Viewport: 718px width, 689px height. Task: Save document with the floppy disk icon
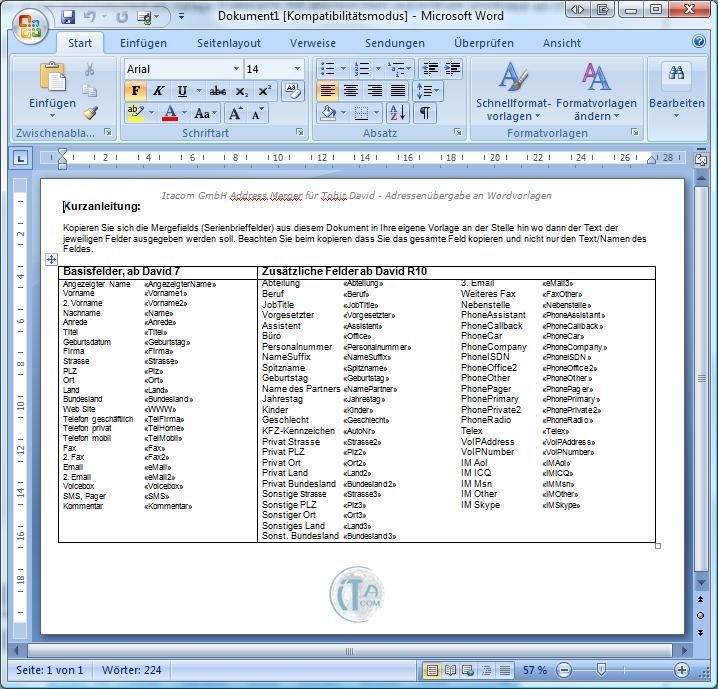(68, 17)
